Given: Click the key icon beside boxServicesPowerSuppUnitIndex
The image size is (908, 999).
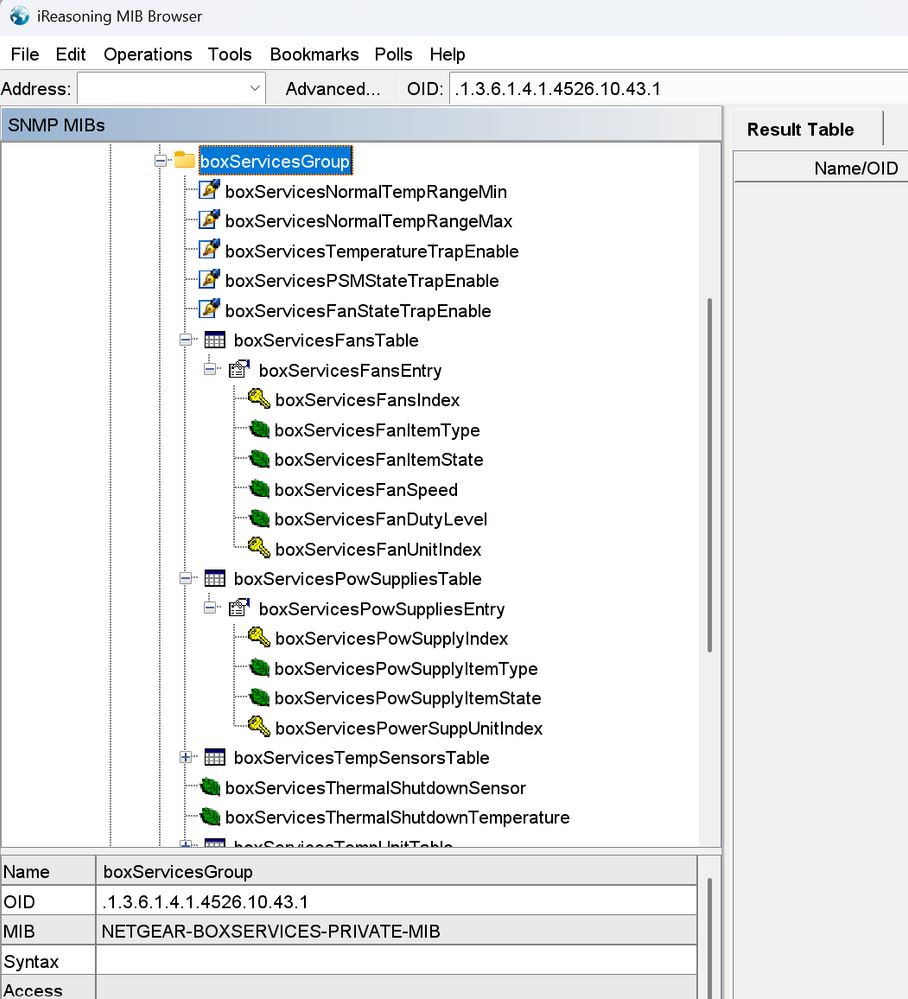Looking at the screenshot, I should tap(259, 726).
